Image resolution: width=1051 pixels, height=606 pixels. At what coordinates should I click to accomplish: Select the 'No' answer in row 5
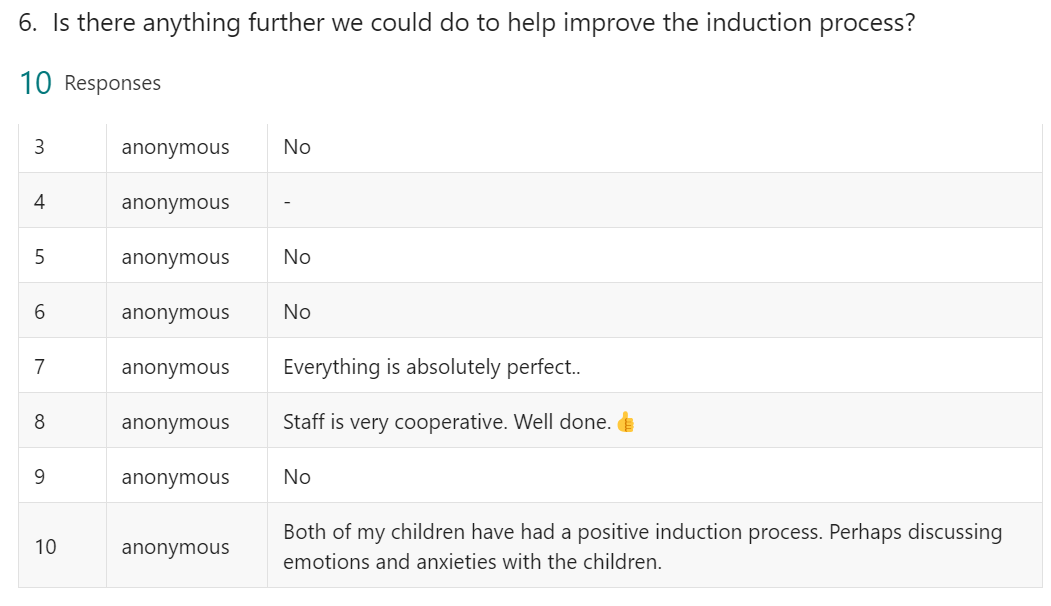[297, 257]
